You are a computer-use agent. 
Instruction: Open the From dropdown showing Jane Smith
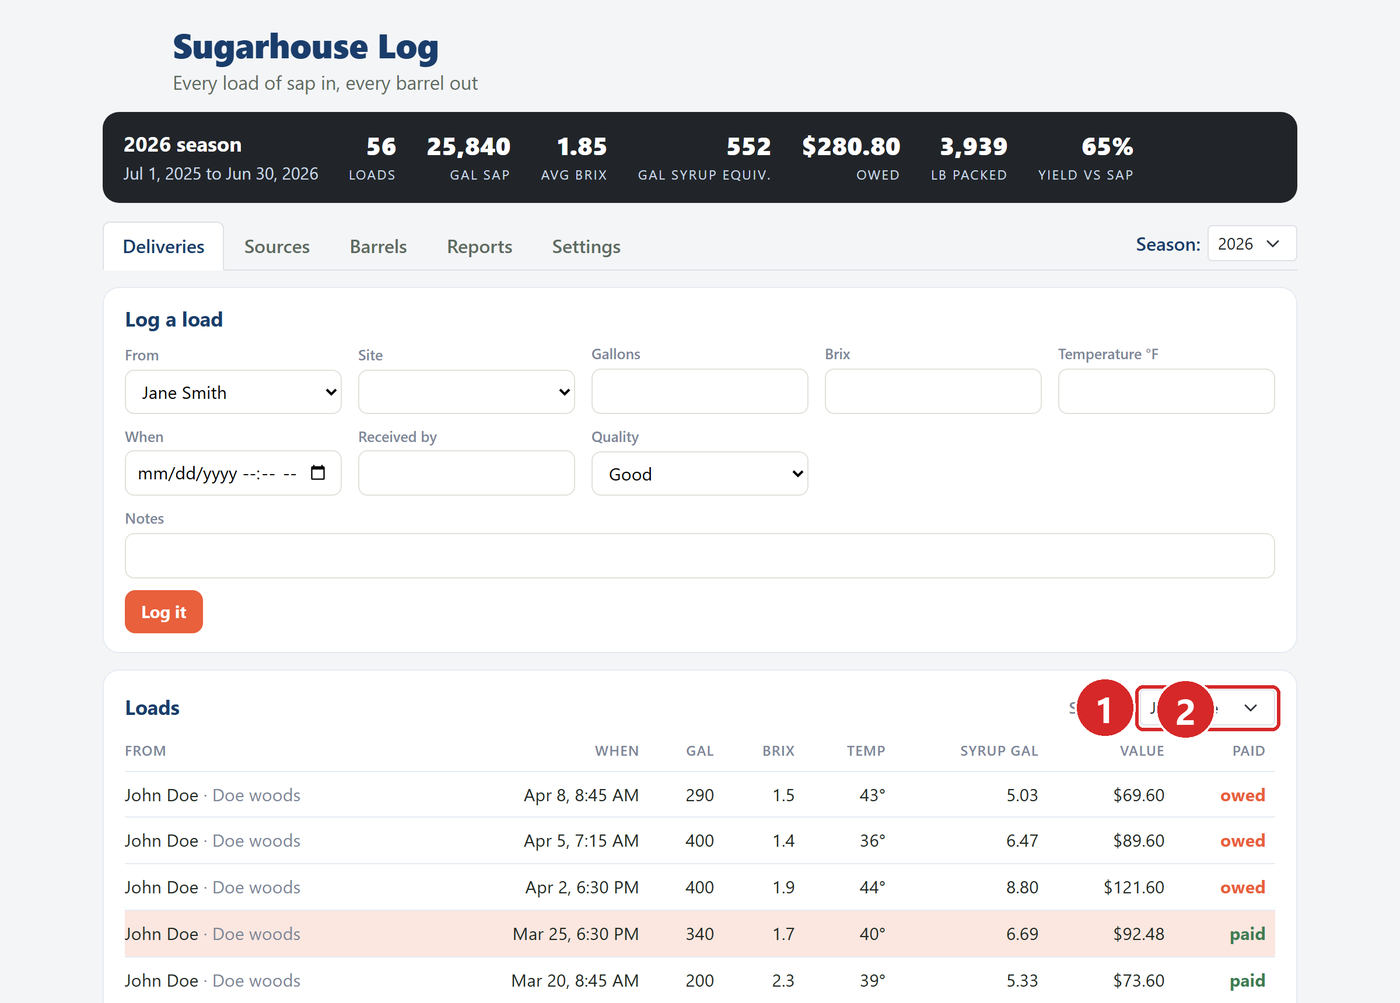(233, 392)
